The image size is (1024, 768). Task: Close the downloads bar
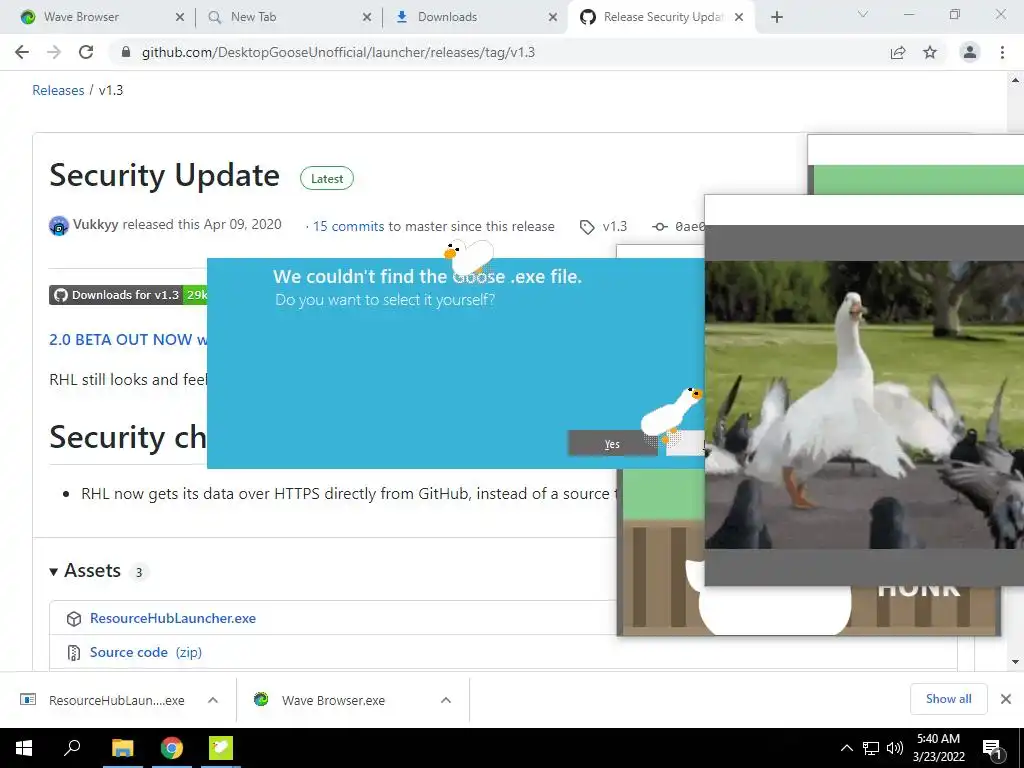pyautogui.click(x=1006, y=699)
